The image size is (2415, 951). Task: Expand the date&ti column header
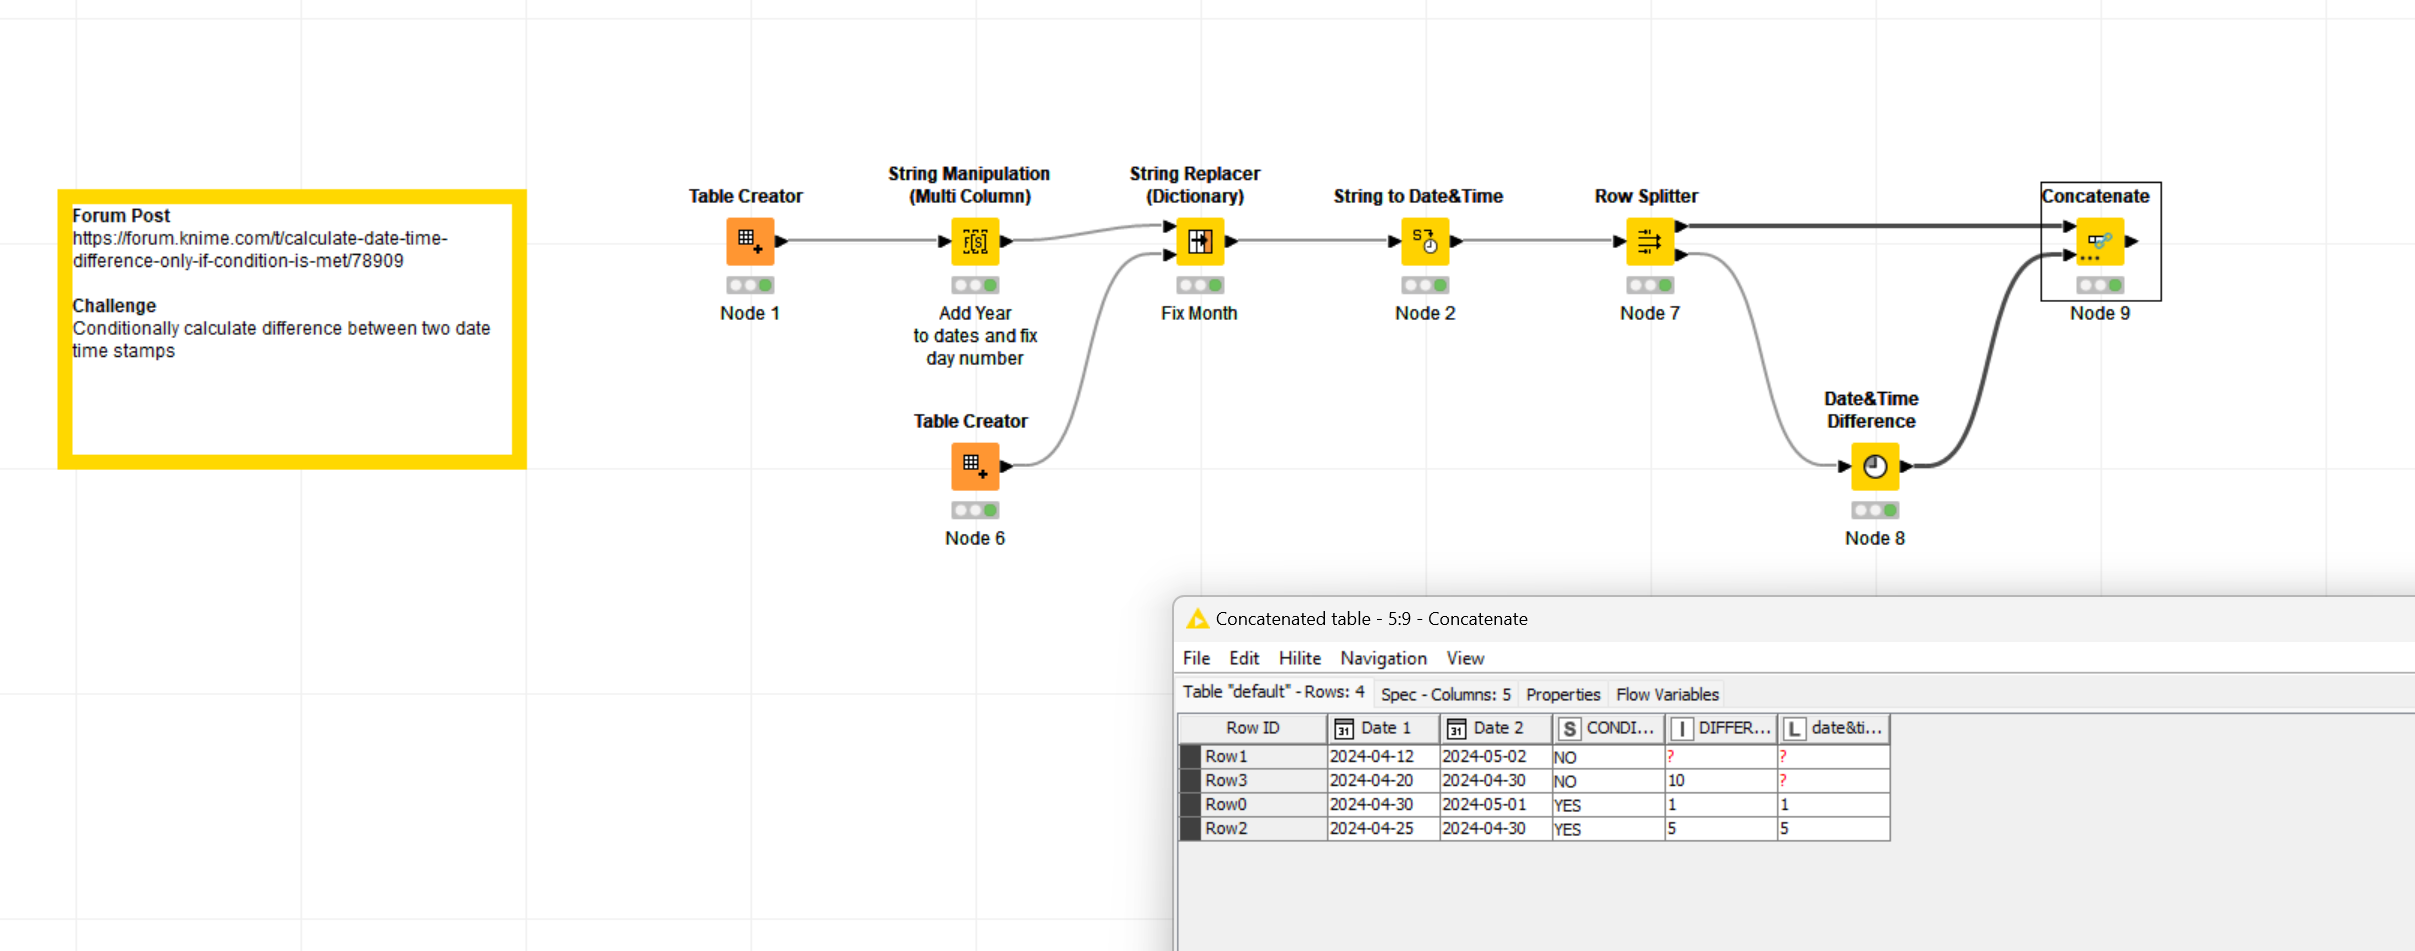click(1834, 728)
